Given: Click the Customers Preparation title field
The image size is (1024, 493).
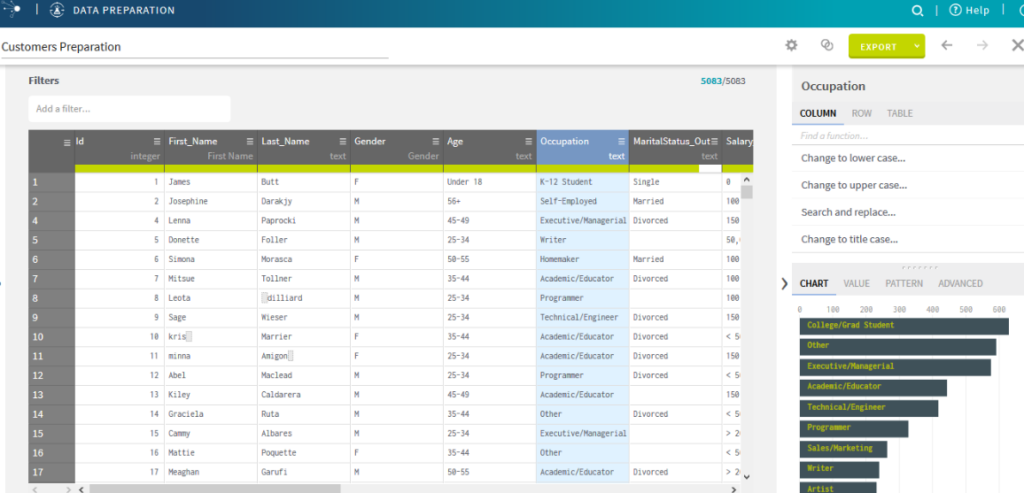Looking at the screenshot, I should click(x=194, y=47).
